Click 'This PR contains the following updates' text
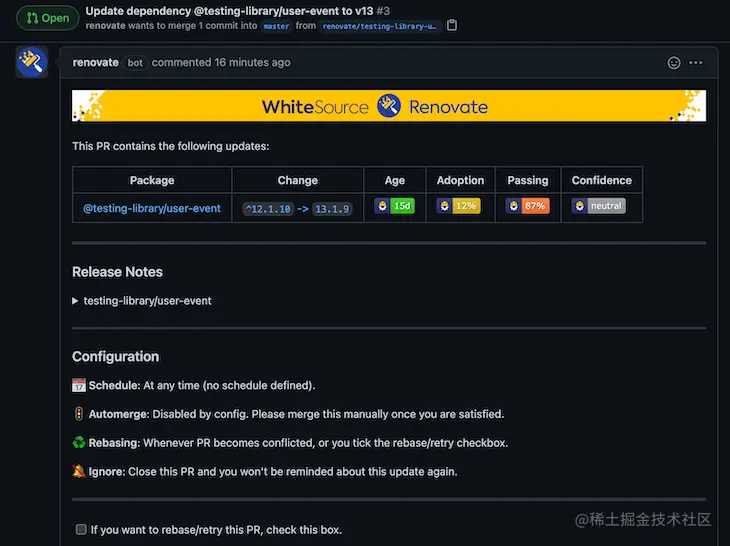 pos(170,146)
